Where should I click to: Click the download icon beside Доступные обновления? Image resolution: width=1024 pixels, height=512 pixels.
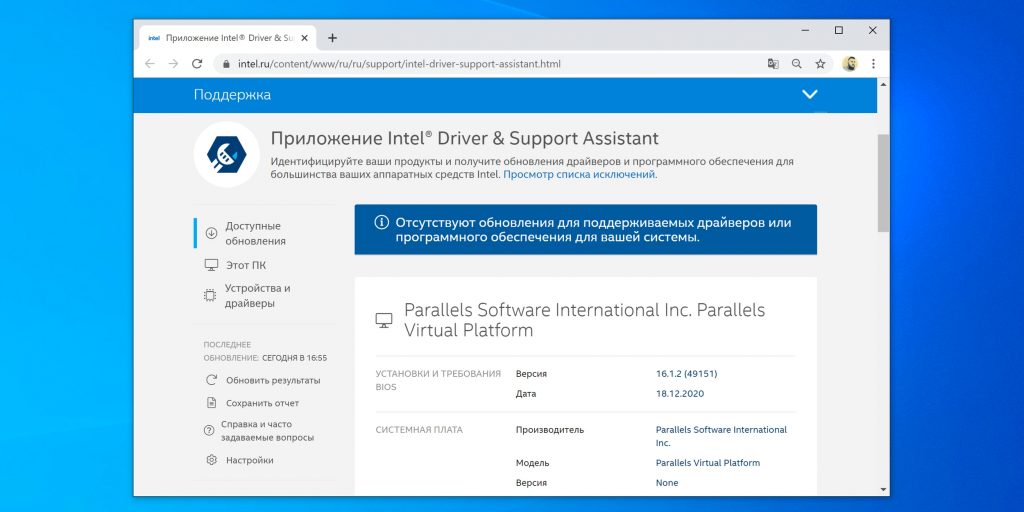tap(211, 233)
